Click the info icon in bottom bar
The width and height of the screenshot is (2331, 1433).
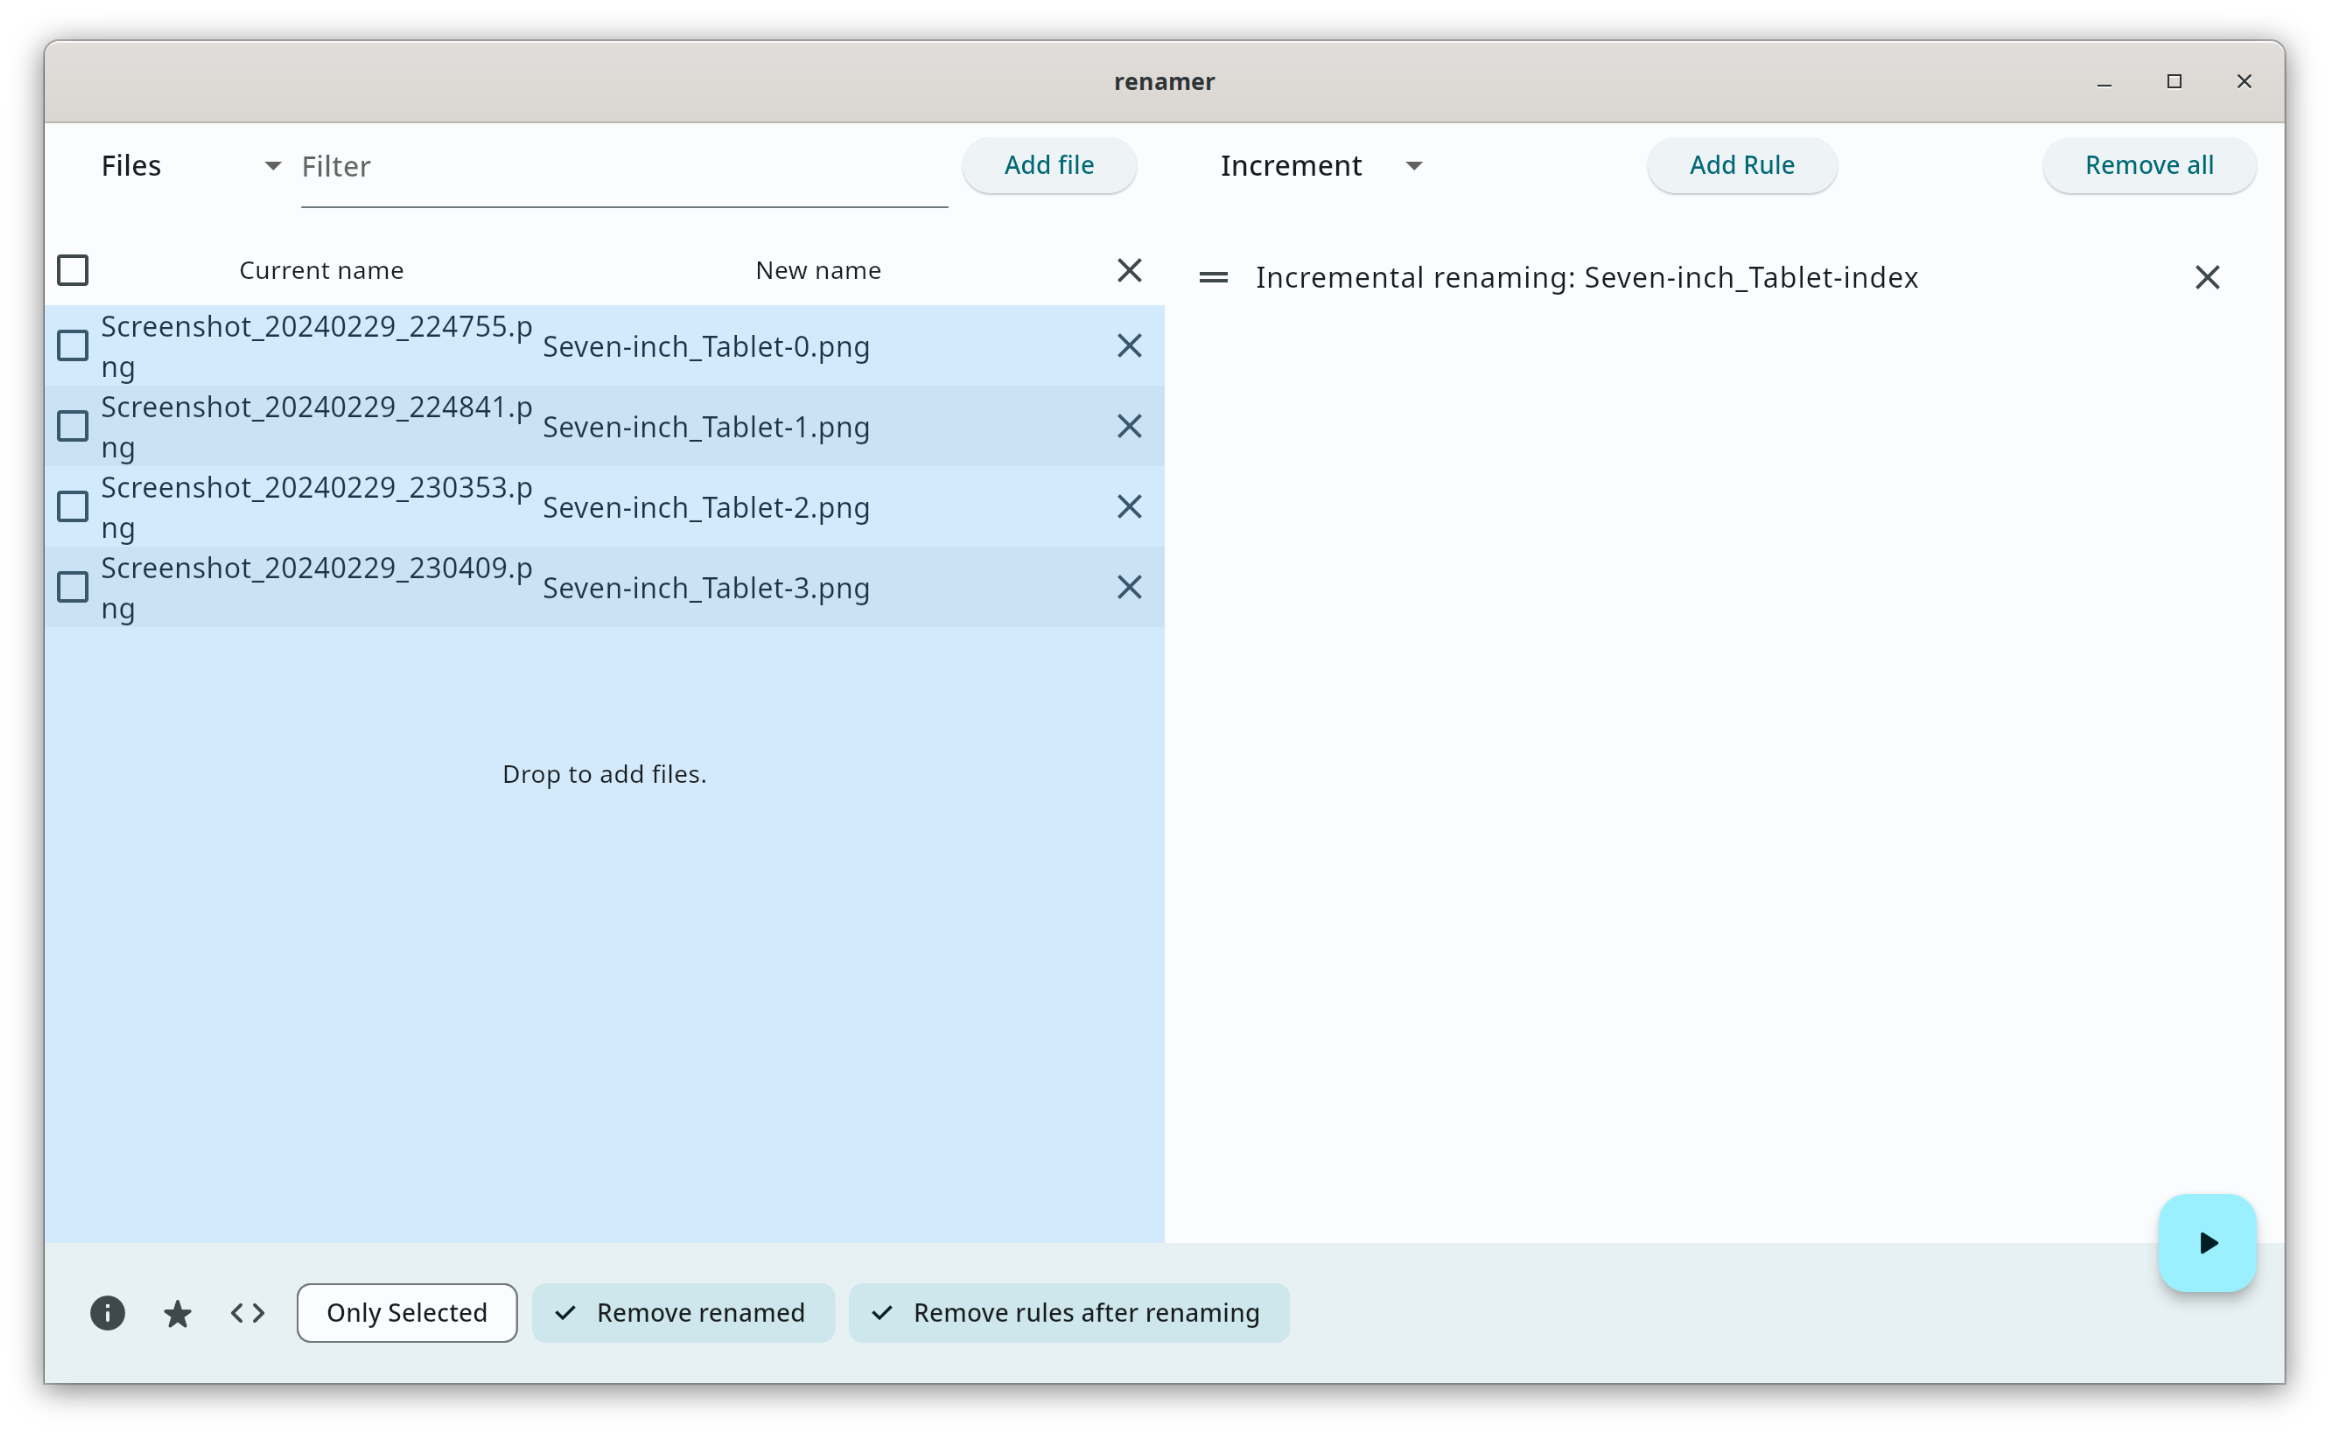[107, 1312]
